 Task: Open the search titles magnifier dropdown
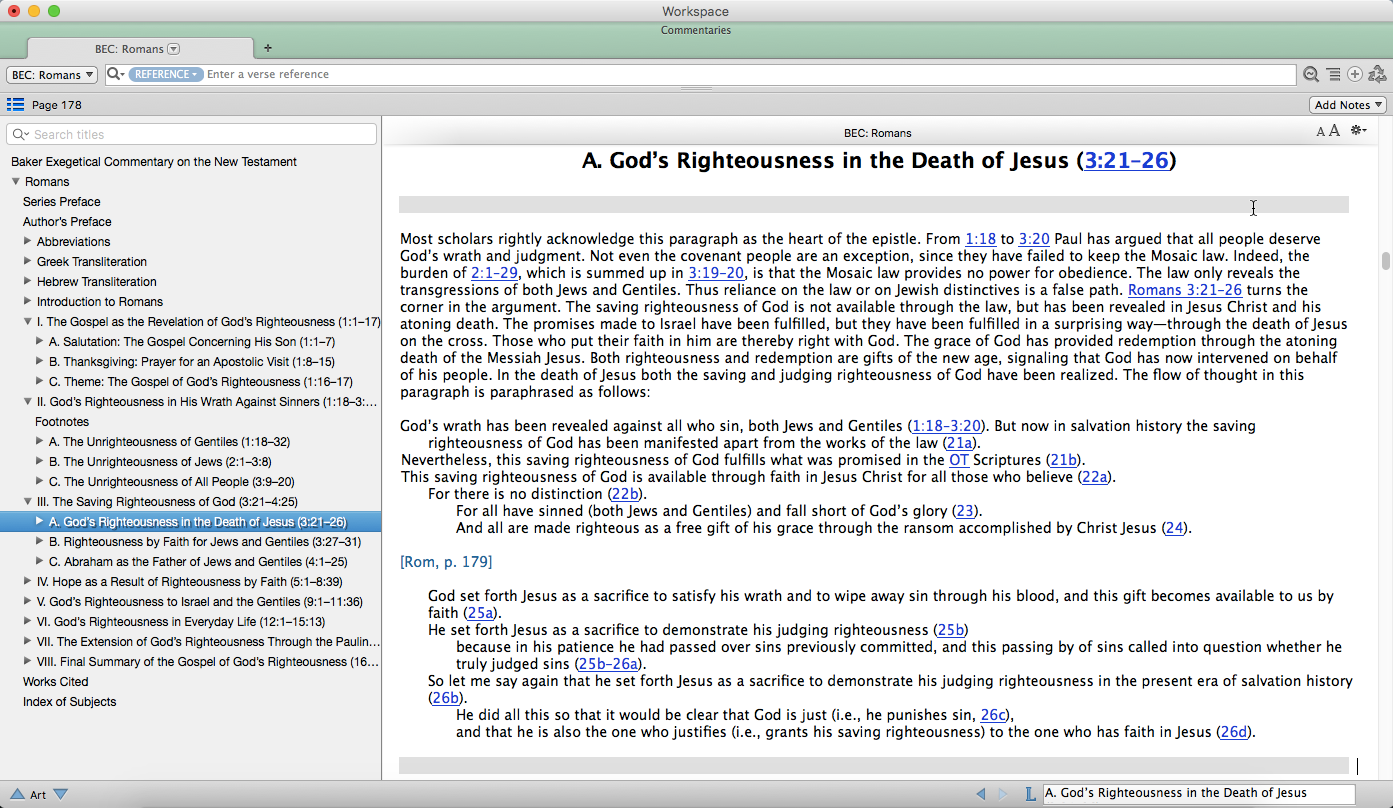[x=22, y=134]
